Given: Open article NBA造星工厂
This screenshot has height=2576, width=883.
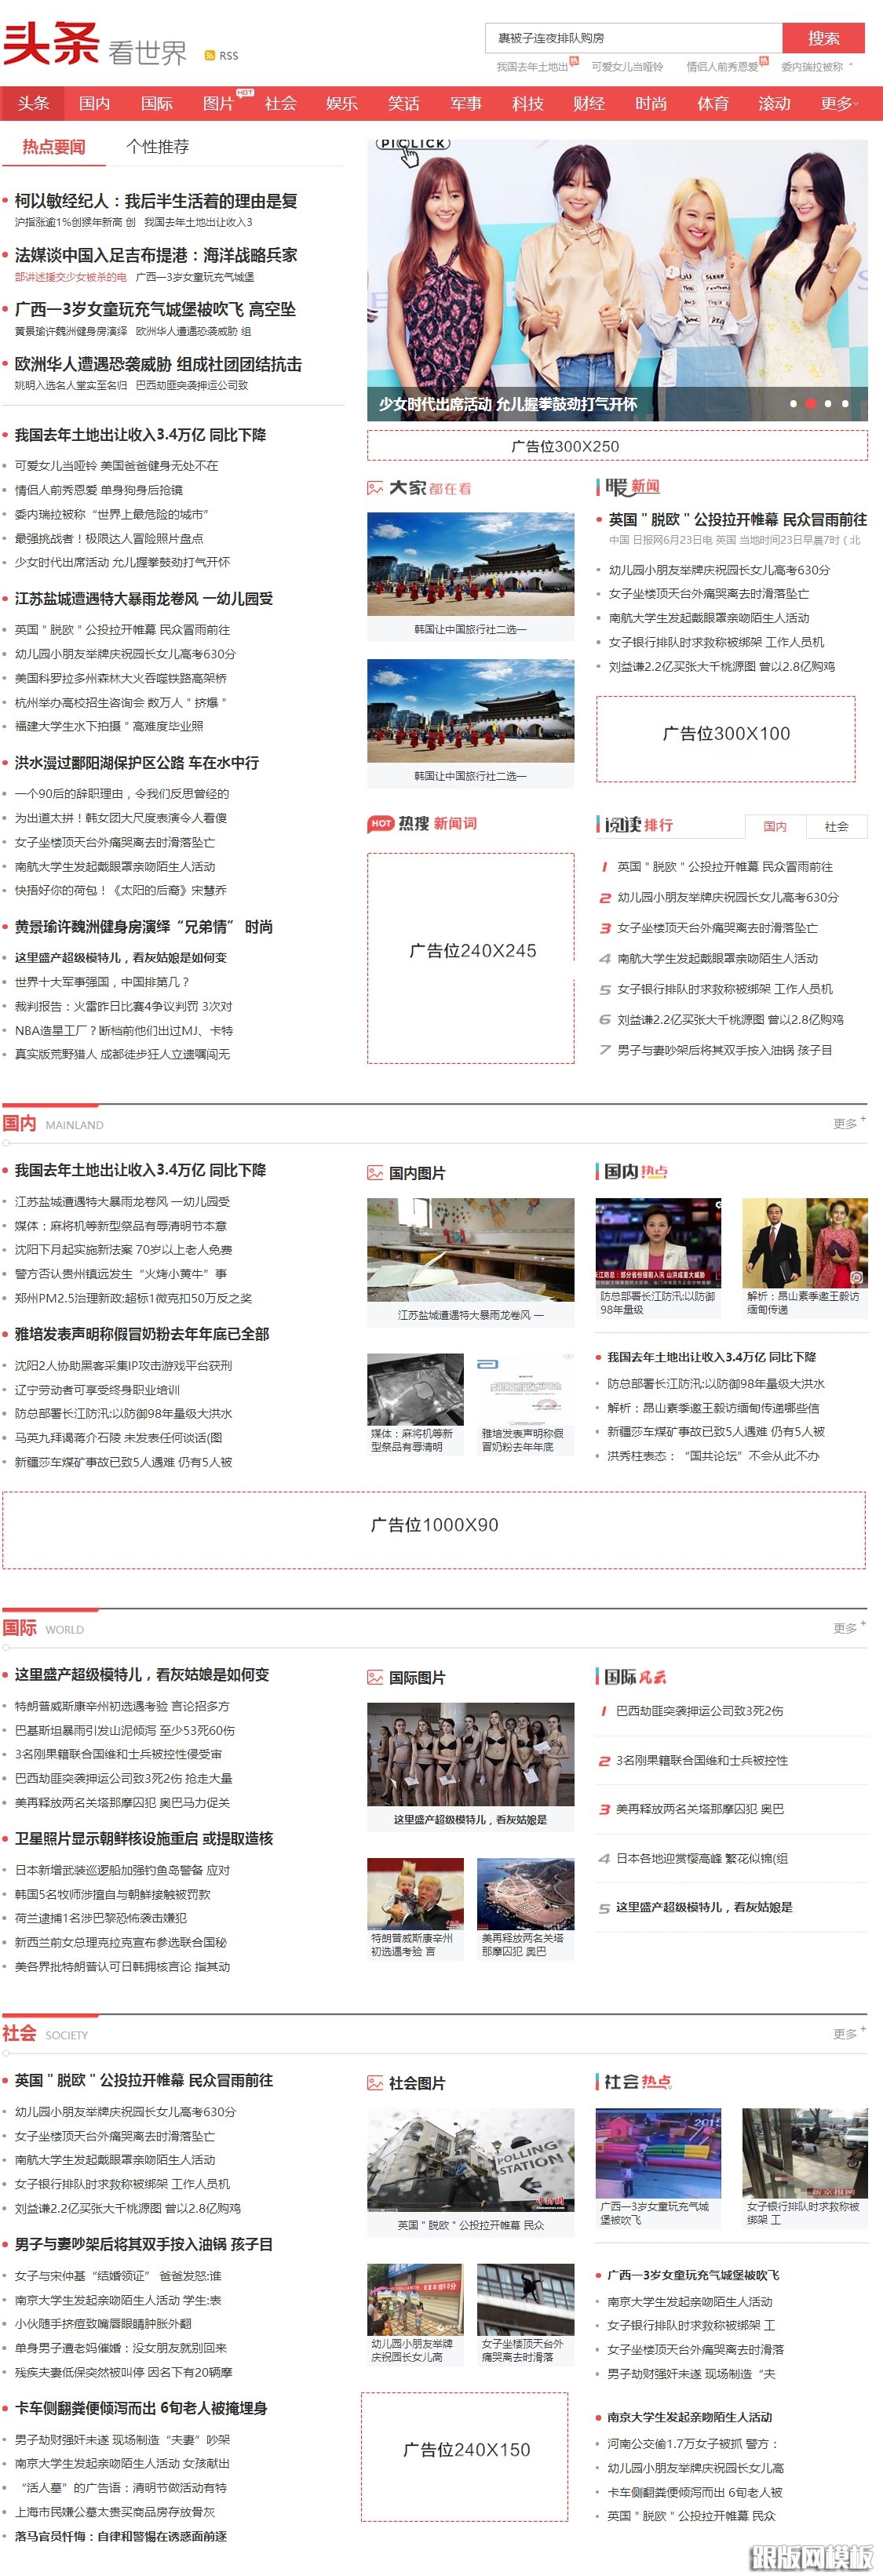Looking at the screenshot, I should click(123, 1030).
